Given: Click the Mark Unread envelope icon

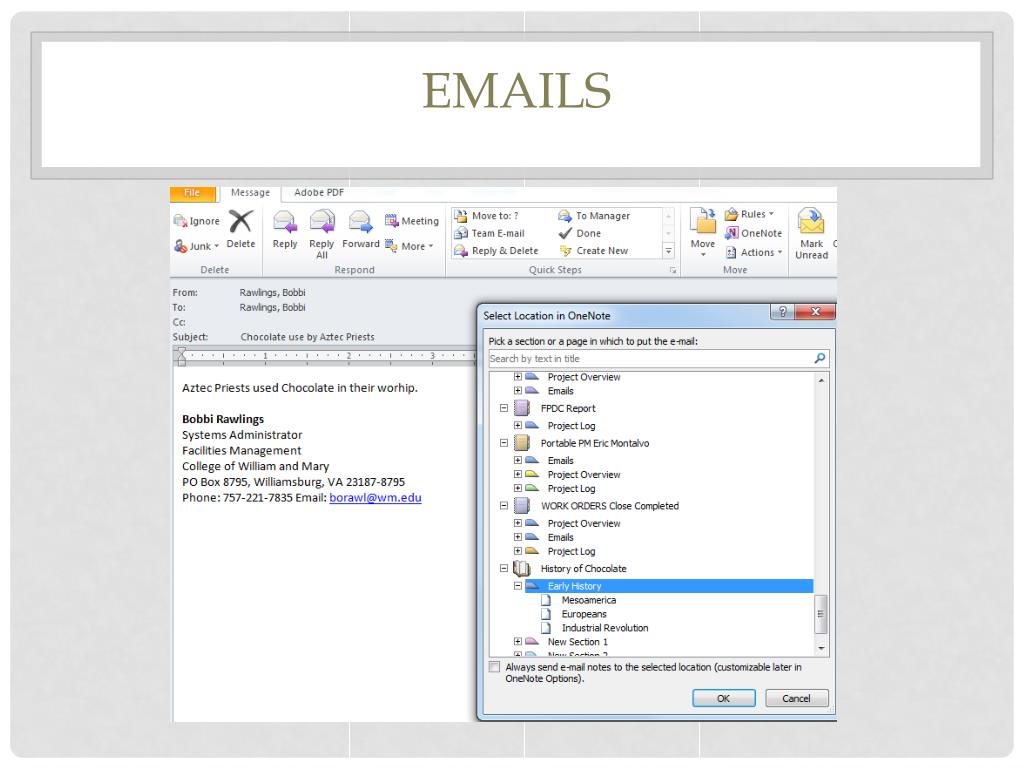Looking at the screenshot, I should tap(811, 222).
